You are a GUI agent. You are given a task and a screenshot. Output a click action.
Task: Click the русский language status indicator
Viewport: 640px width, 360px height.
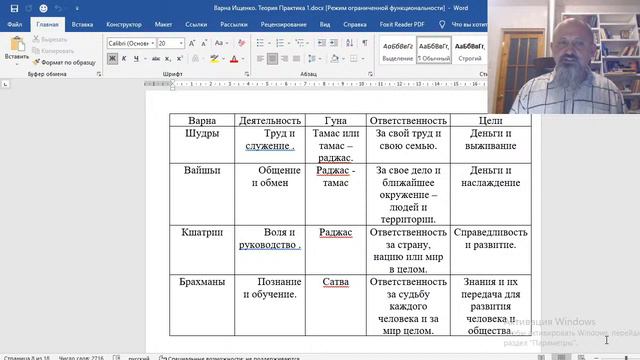click(x=139, y=358)
